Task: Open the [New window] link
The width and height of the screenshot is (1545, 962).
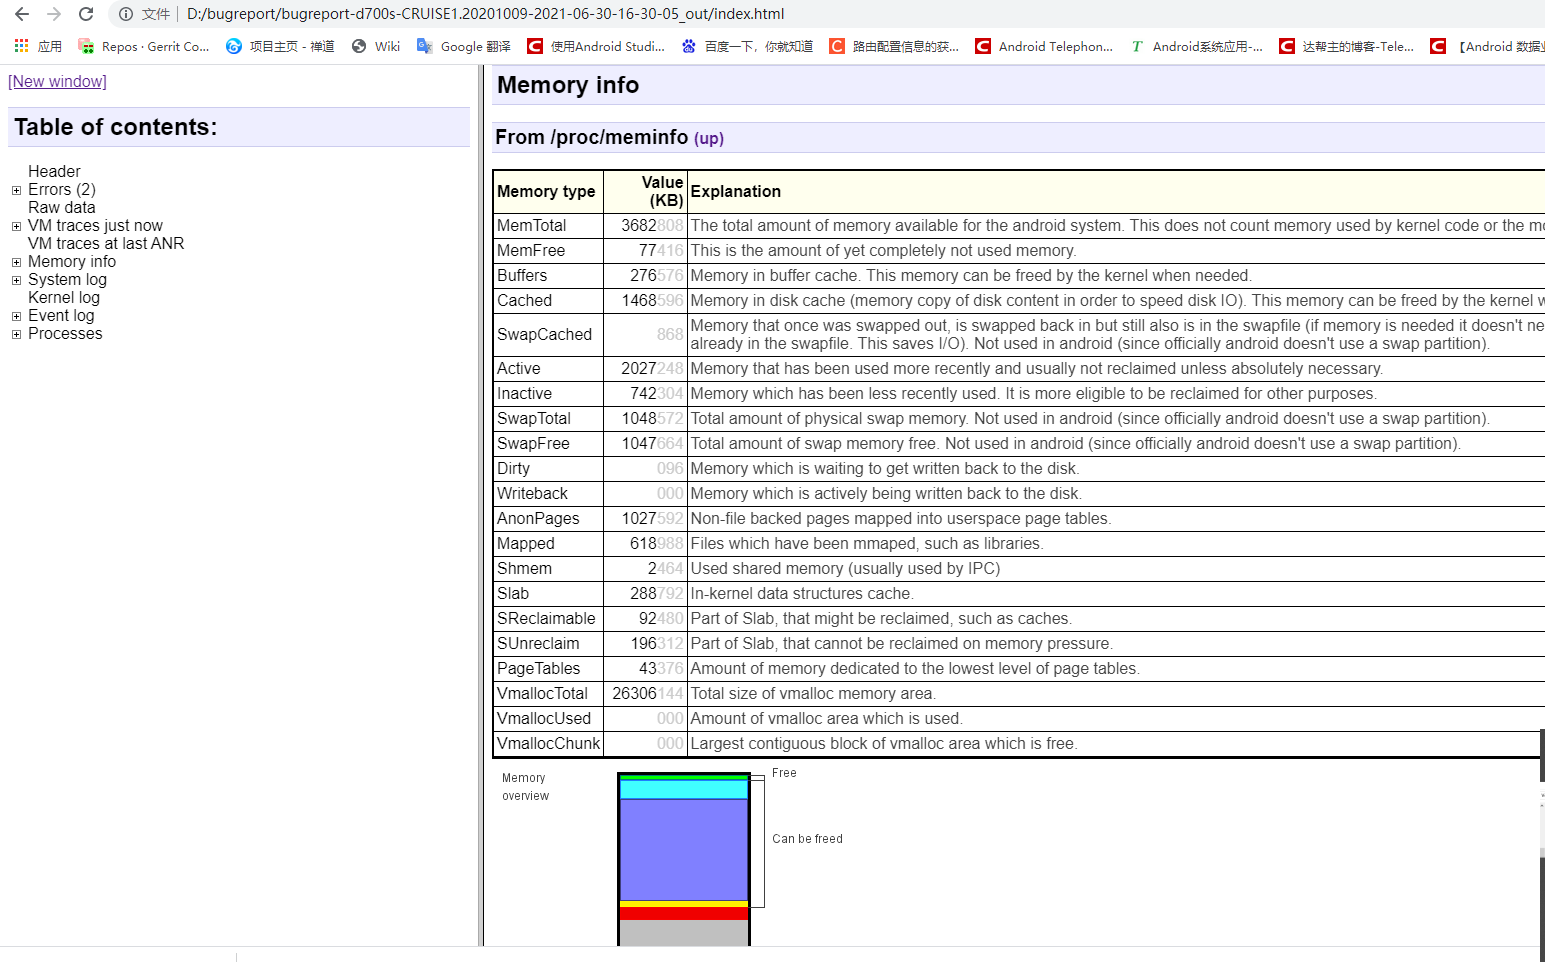Action: [x=56, y=81]
